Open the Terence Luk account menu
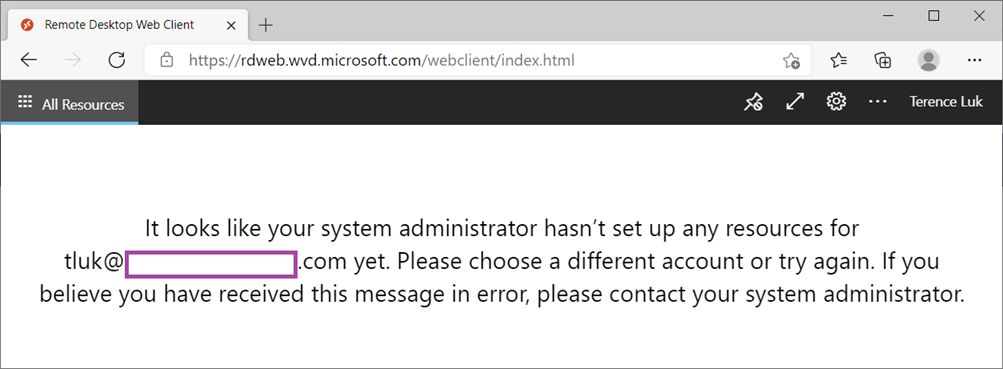Screen dimensions: 1003x369 click(946, 102)
